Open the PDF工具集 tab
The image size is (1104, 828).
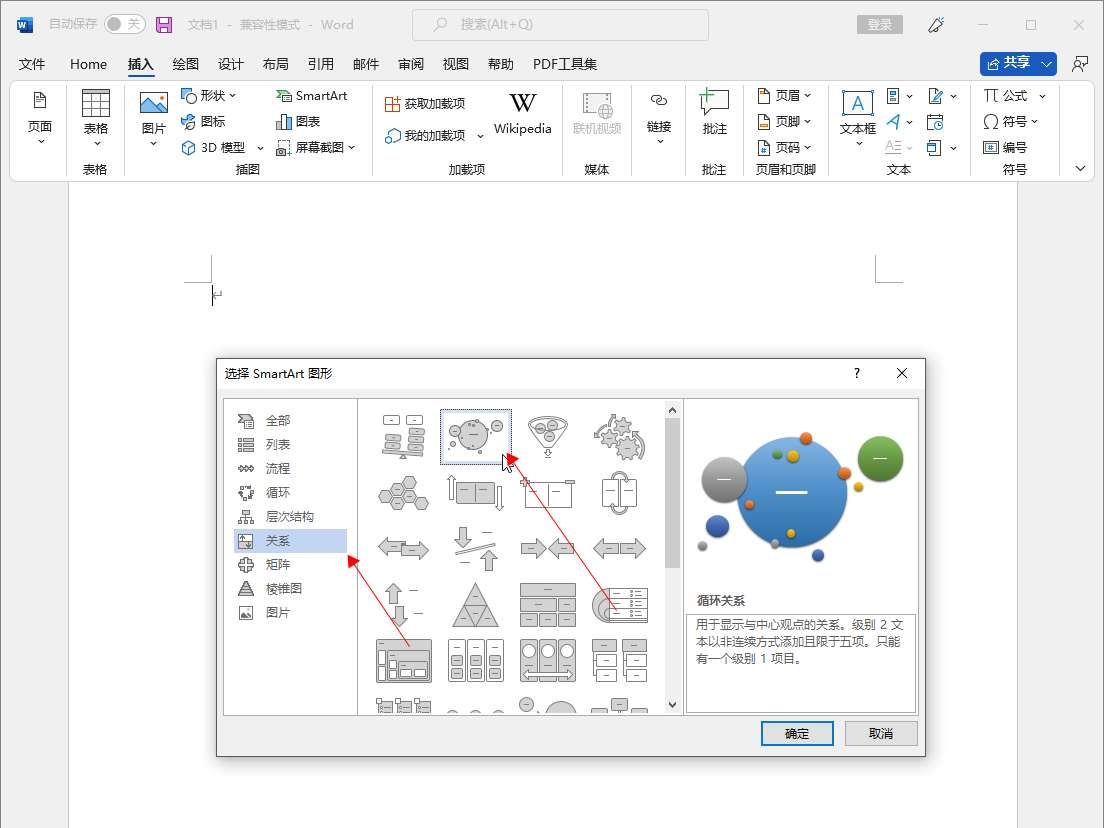[565, 64]
